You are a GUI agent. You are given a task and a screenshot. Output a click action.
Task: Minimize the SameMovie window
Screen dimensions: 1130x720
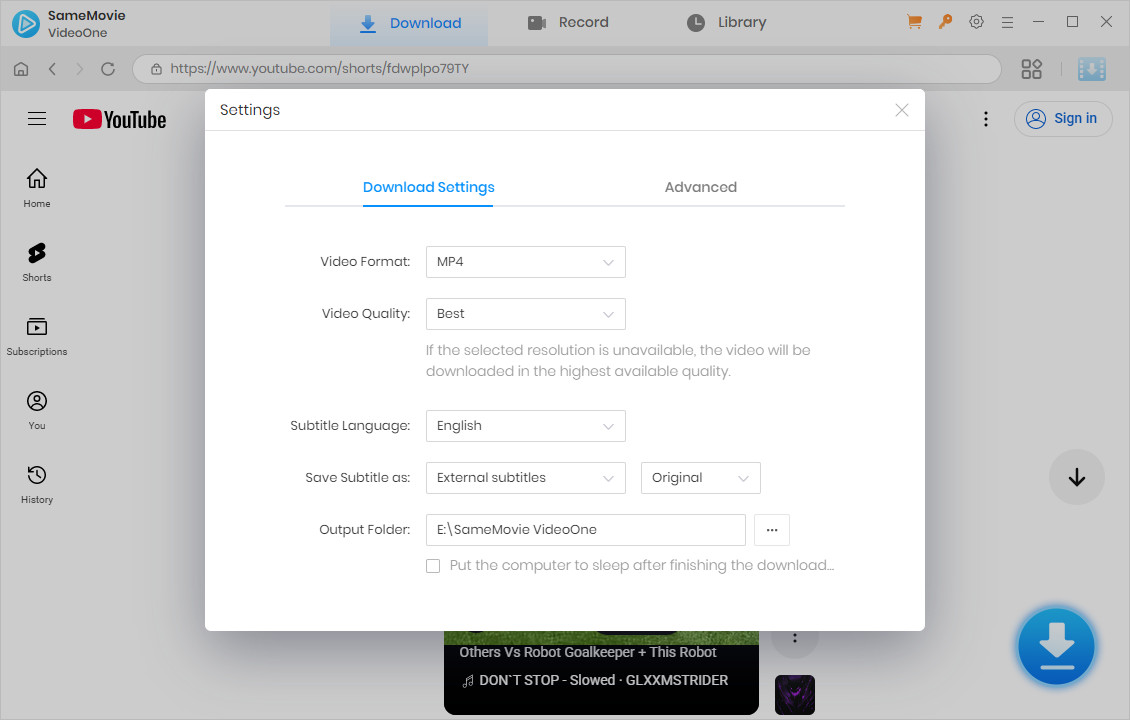coord(1038,22)
